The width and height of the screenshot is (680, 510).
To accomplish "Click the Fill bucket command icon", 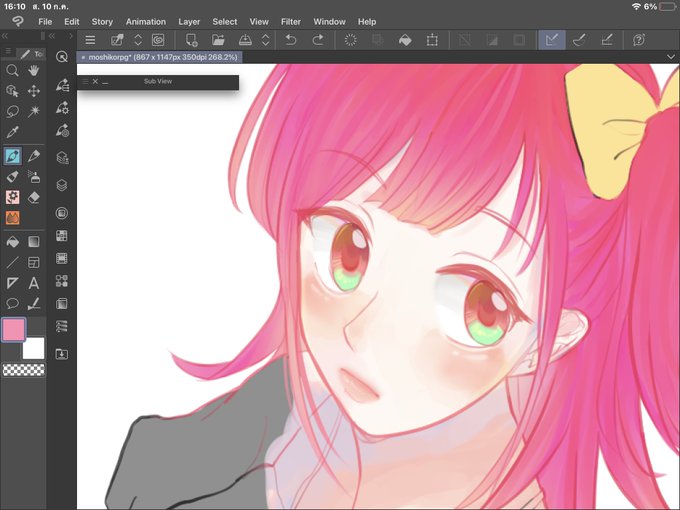I will pyautogui.click(x=405, y=40).
